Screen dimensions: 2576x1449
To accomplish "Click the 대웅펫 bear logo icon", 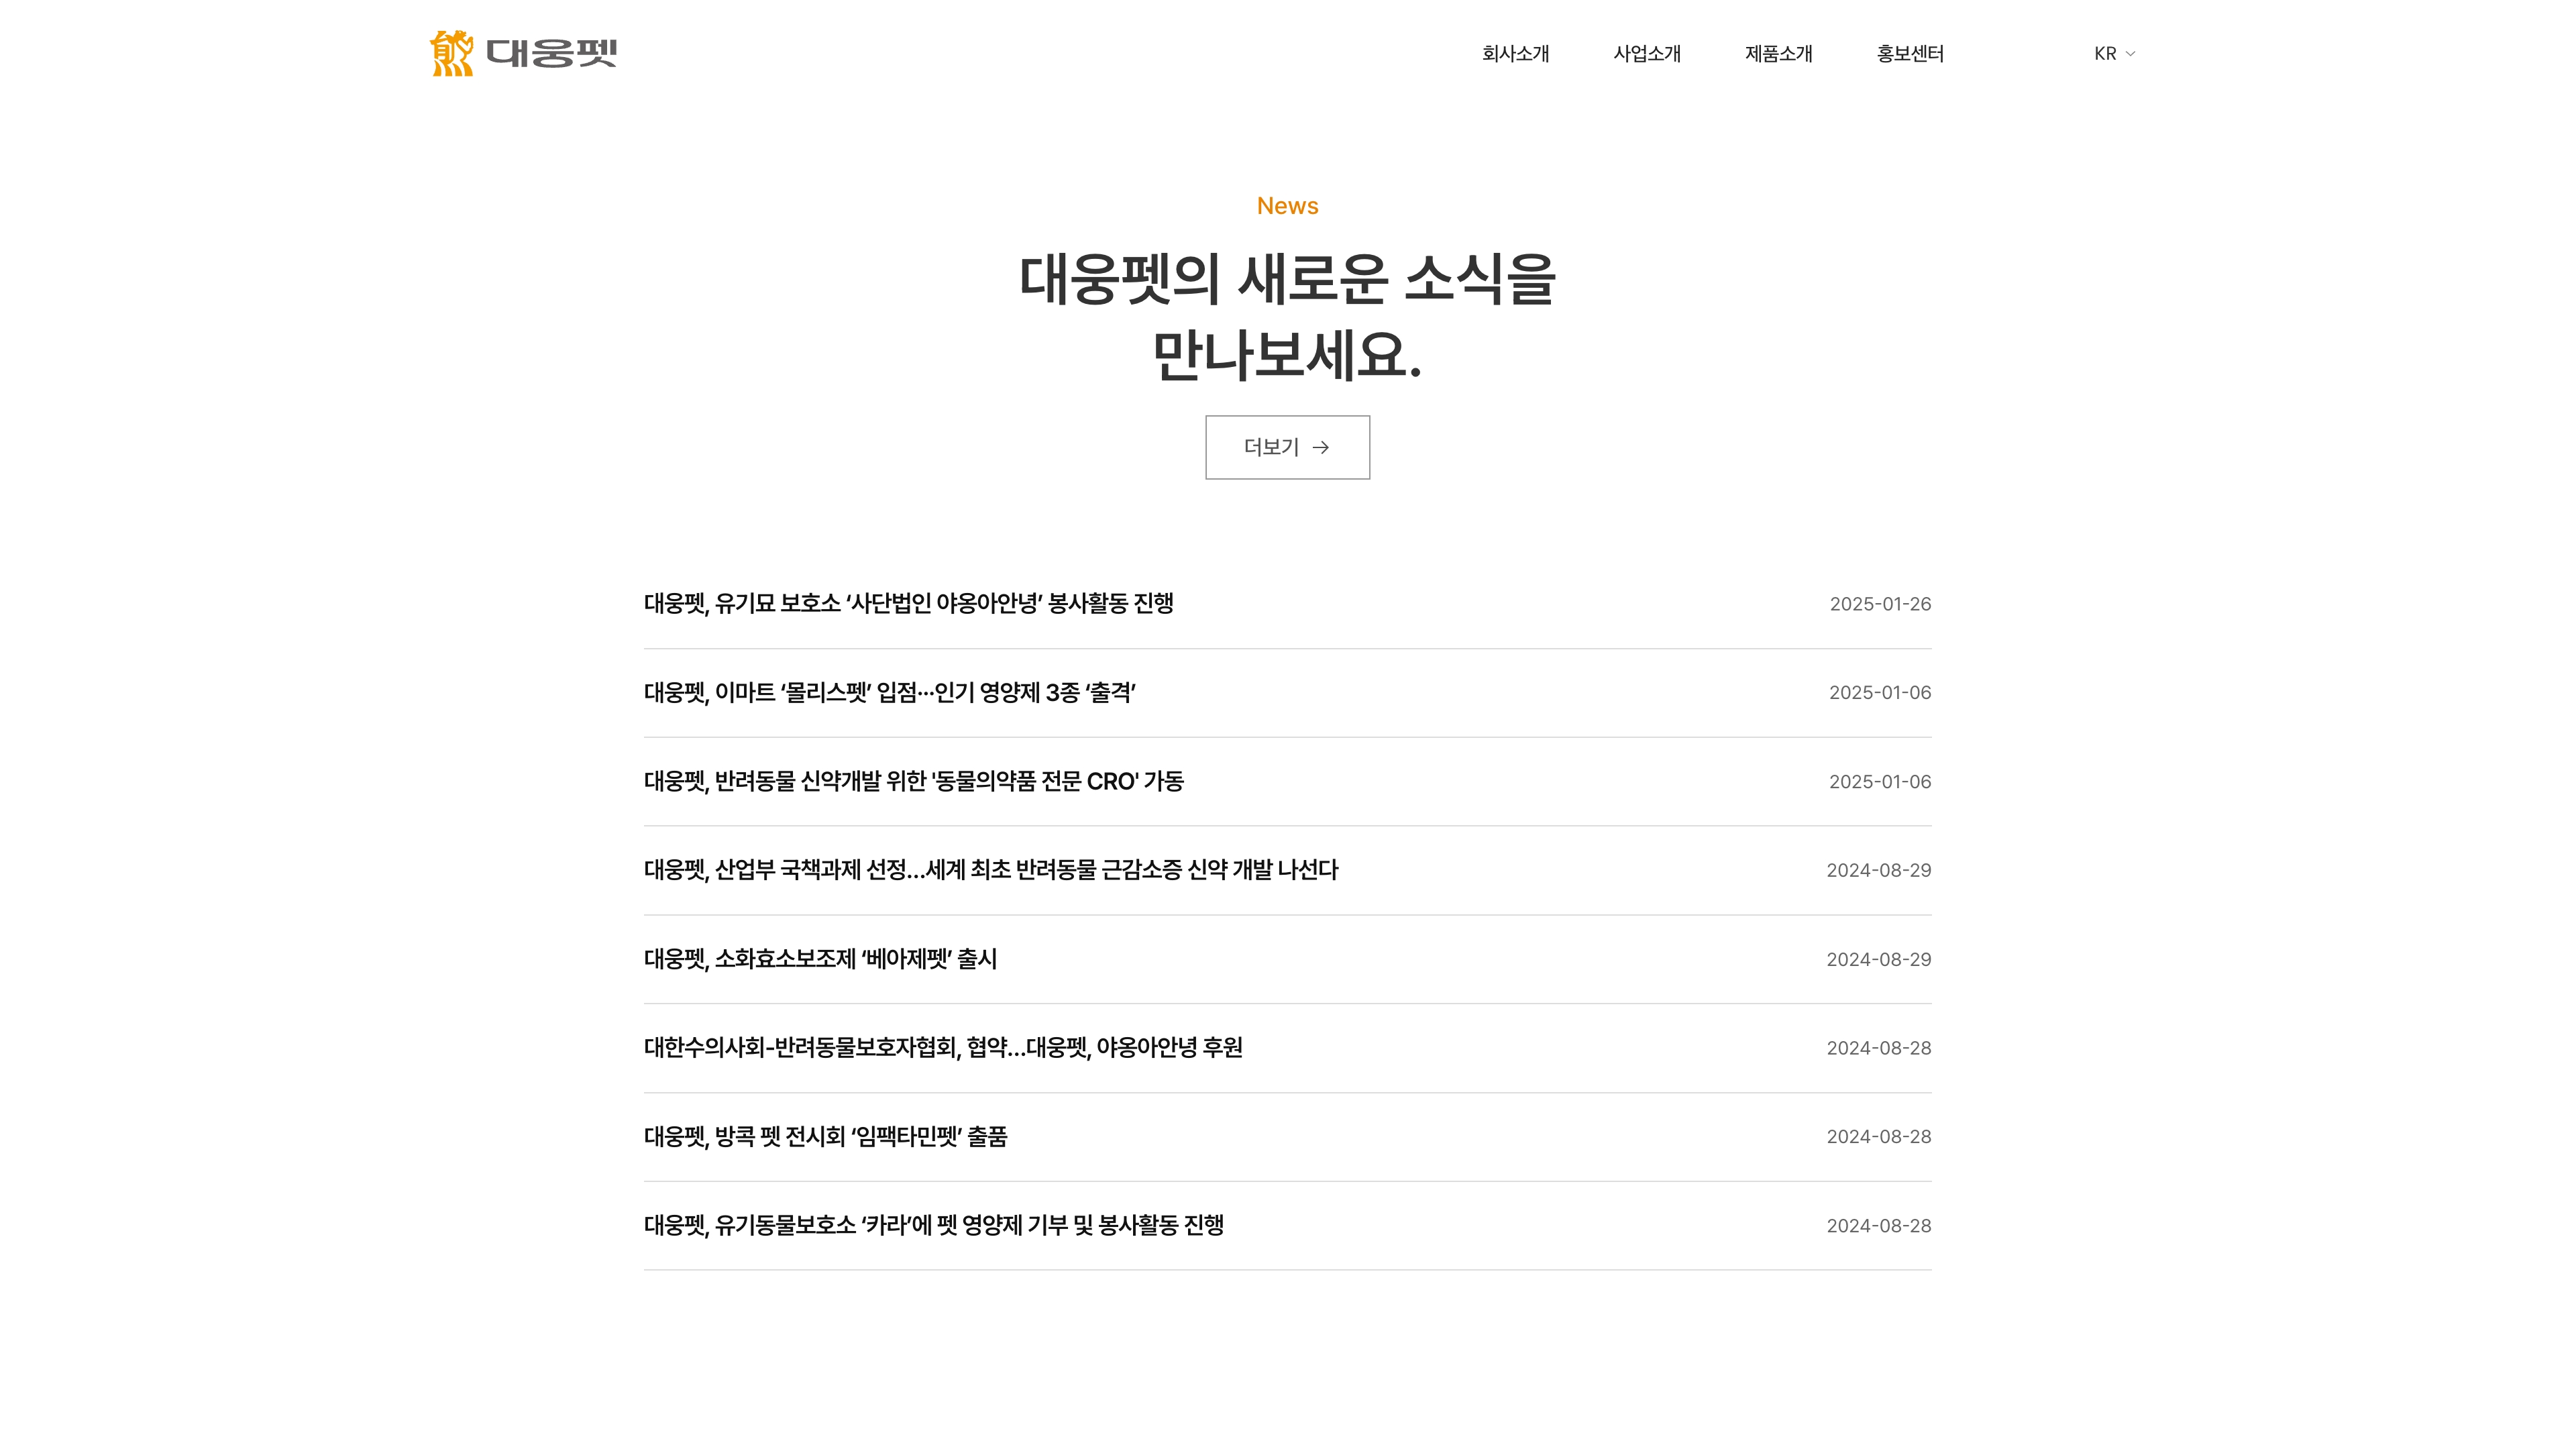I will (451, 53).
